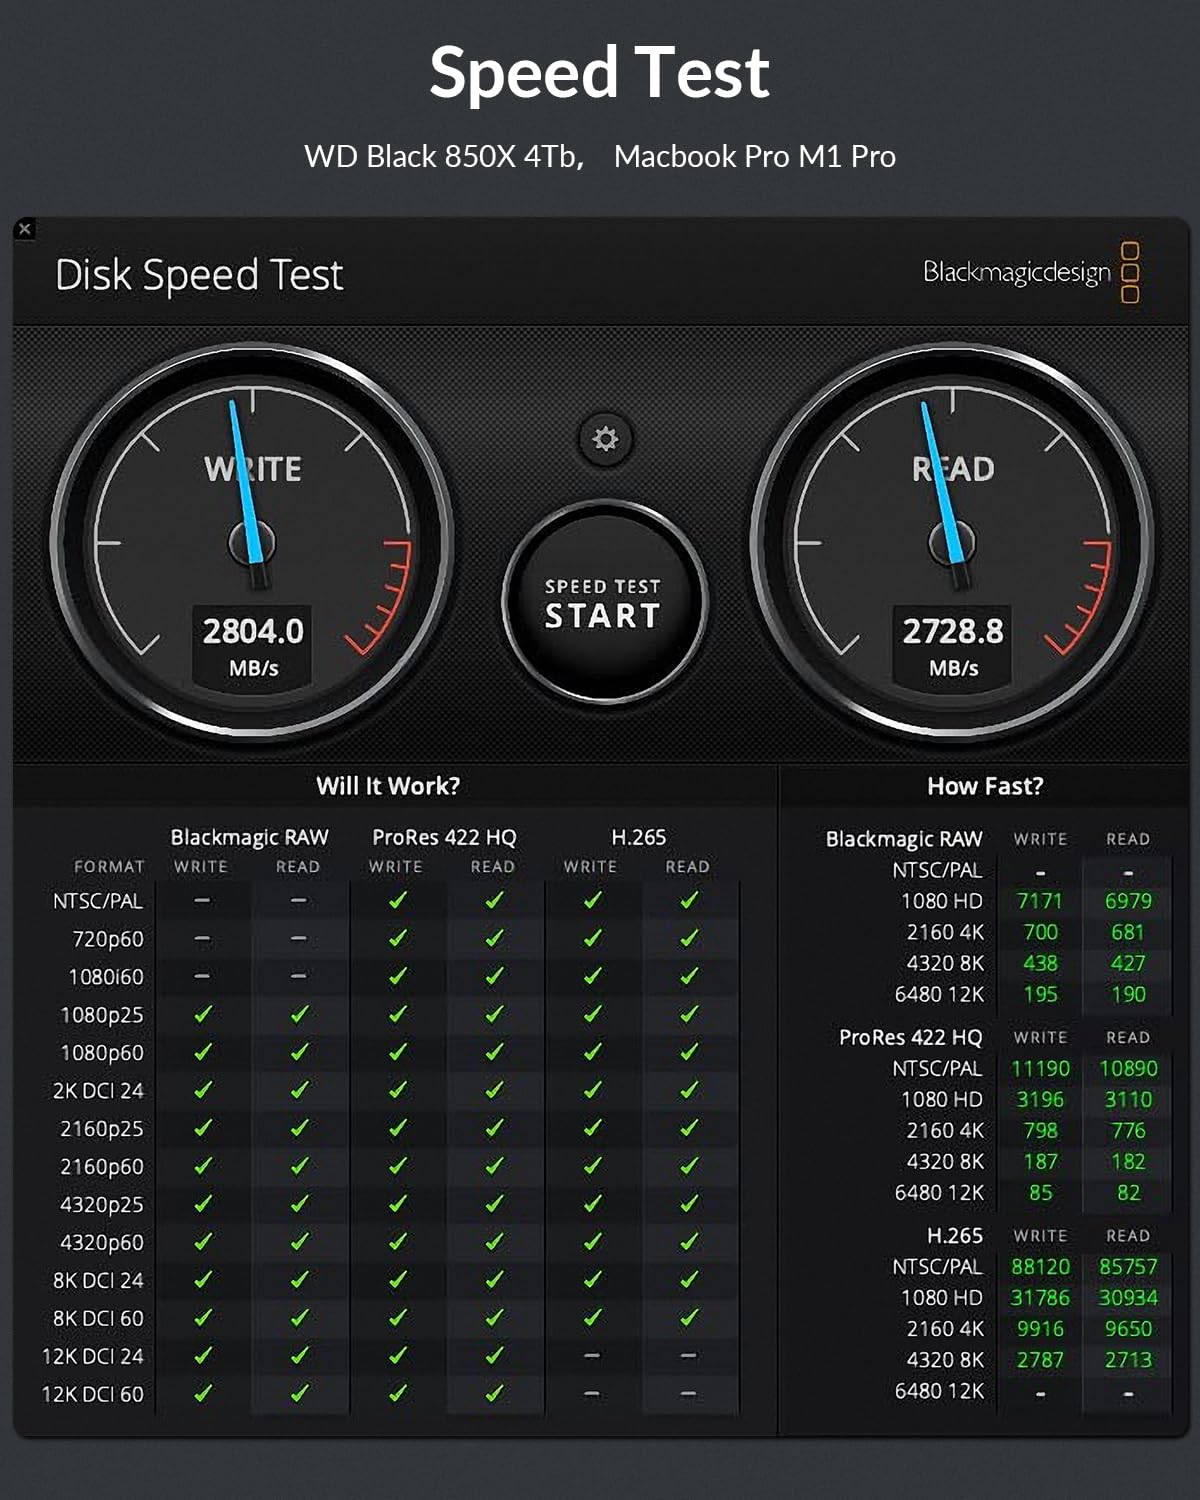Click the 1080p25 format row label
The height and width of the screenshot is (1500, 1200).
102,1015
